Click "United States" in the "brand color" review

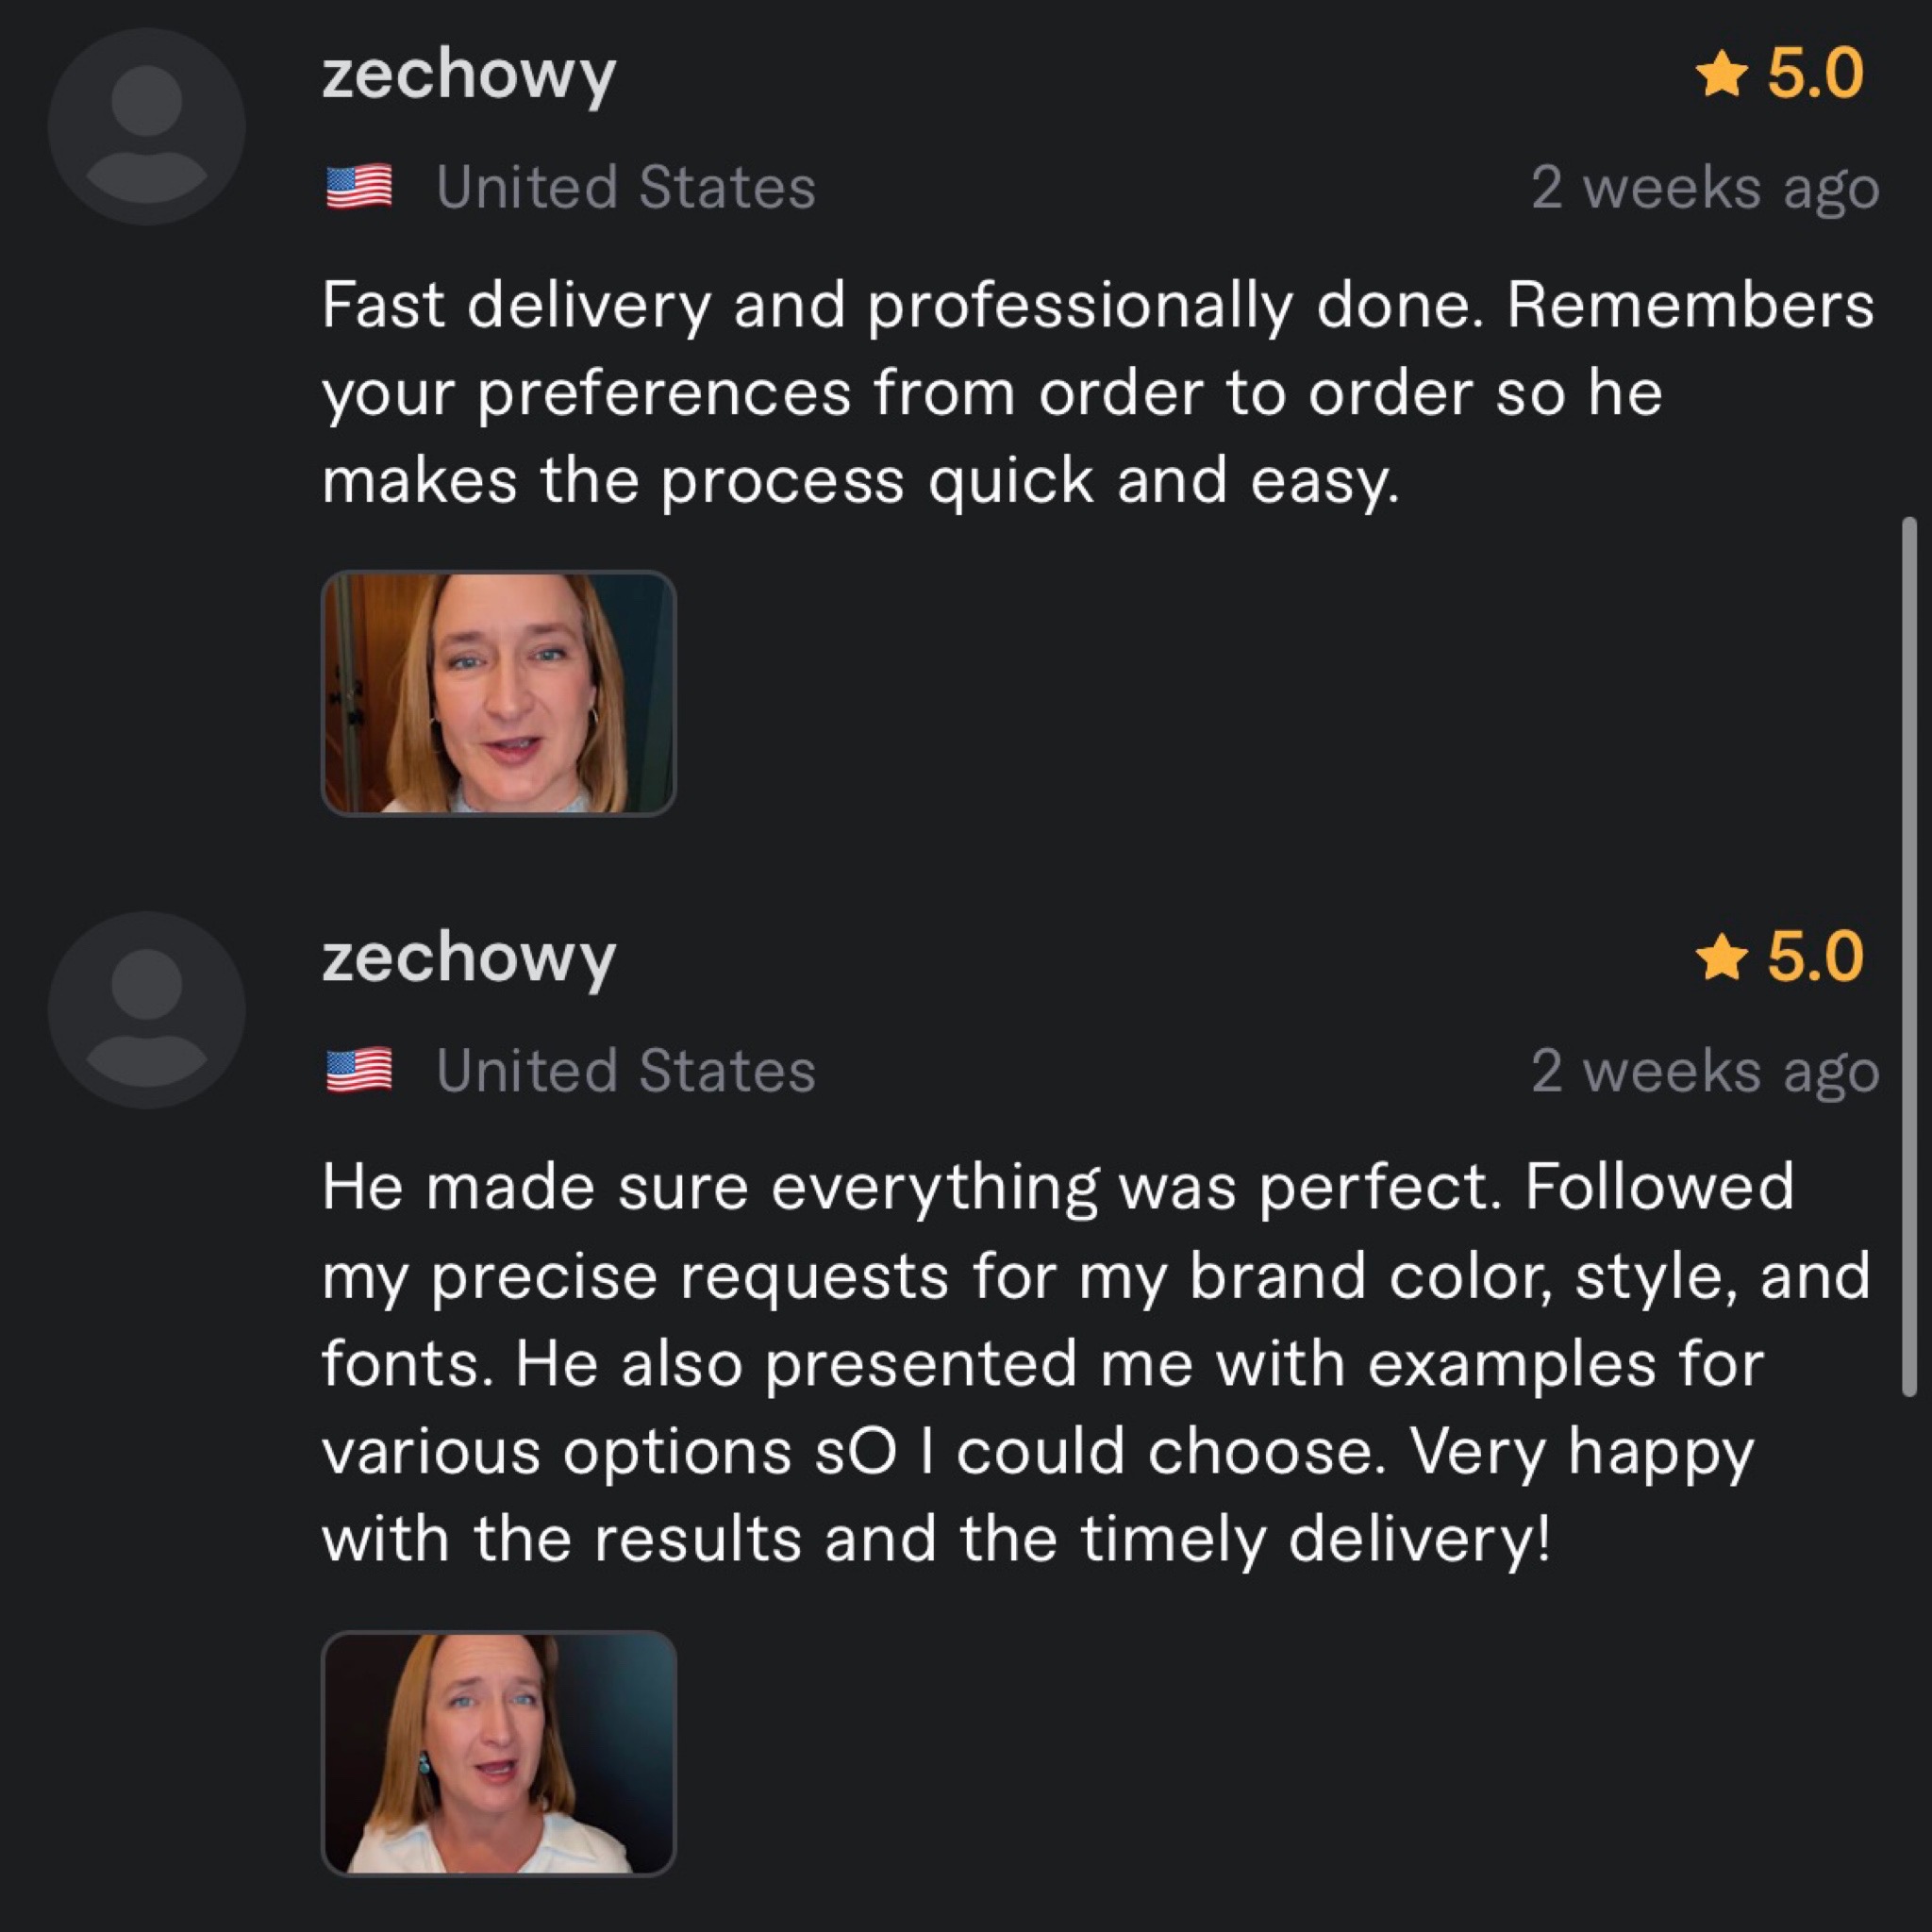[x=626, y=1070]
